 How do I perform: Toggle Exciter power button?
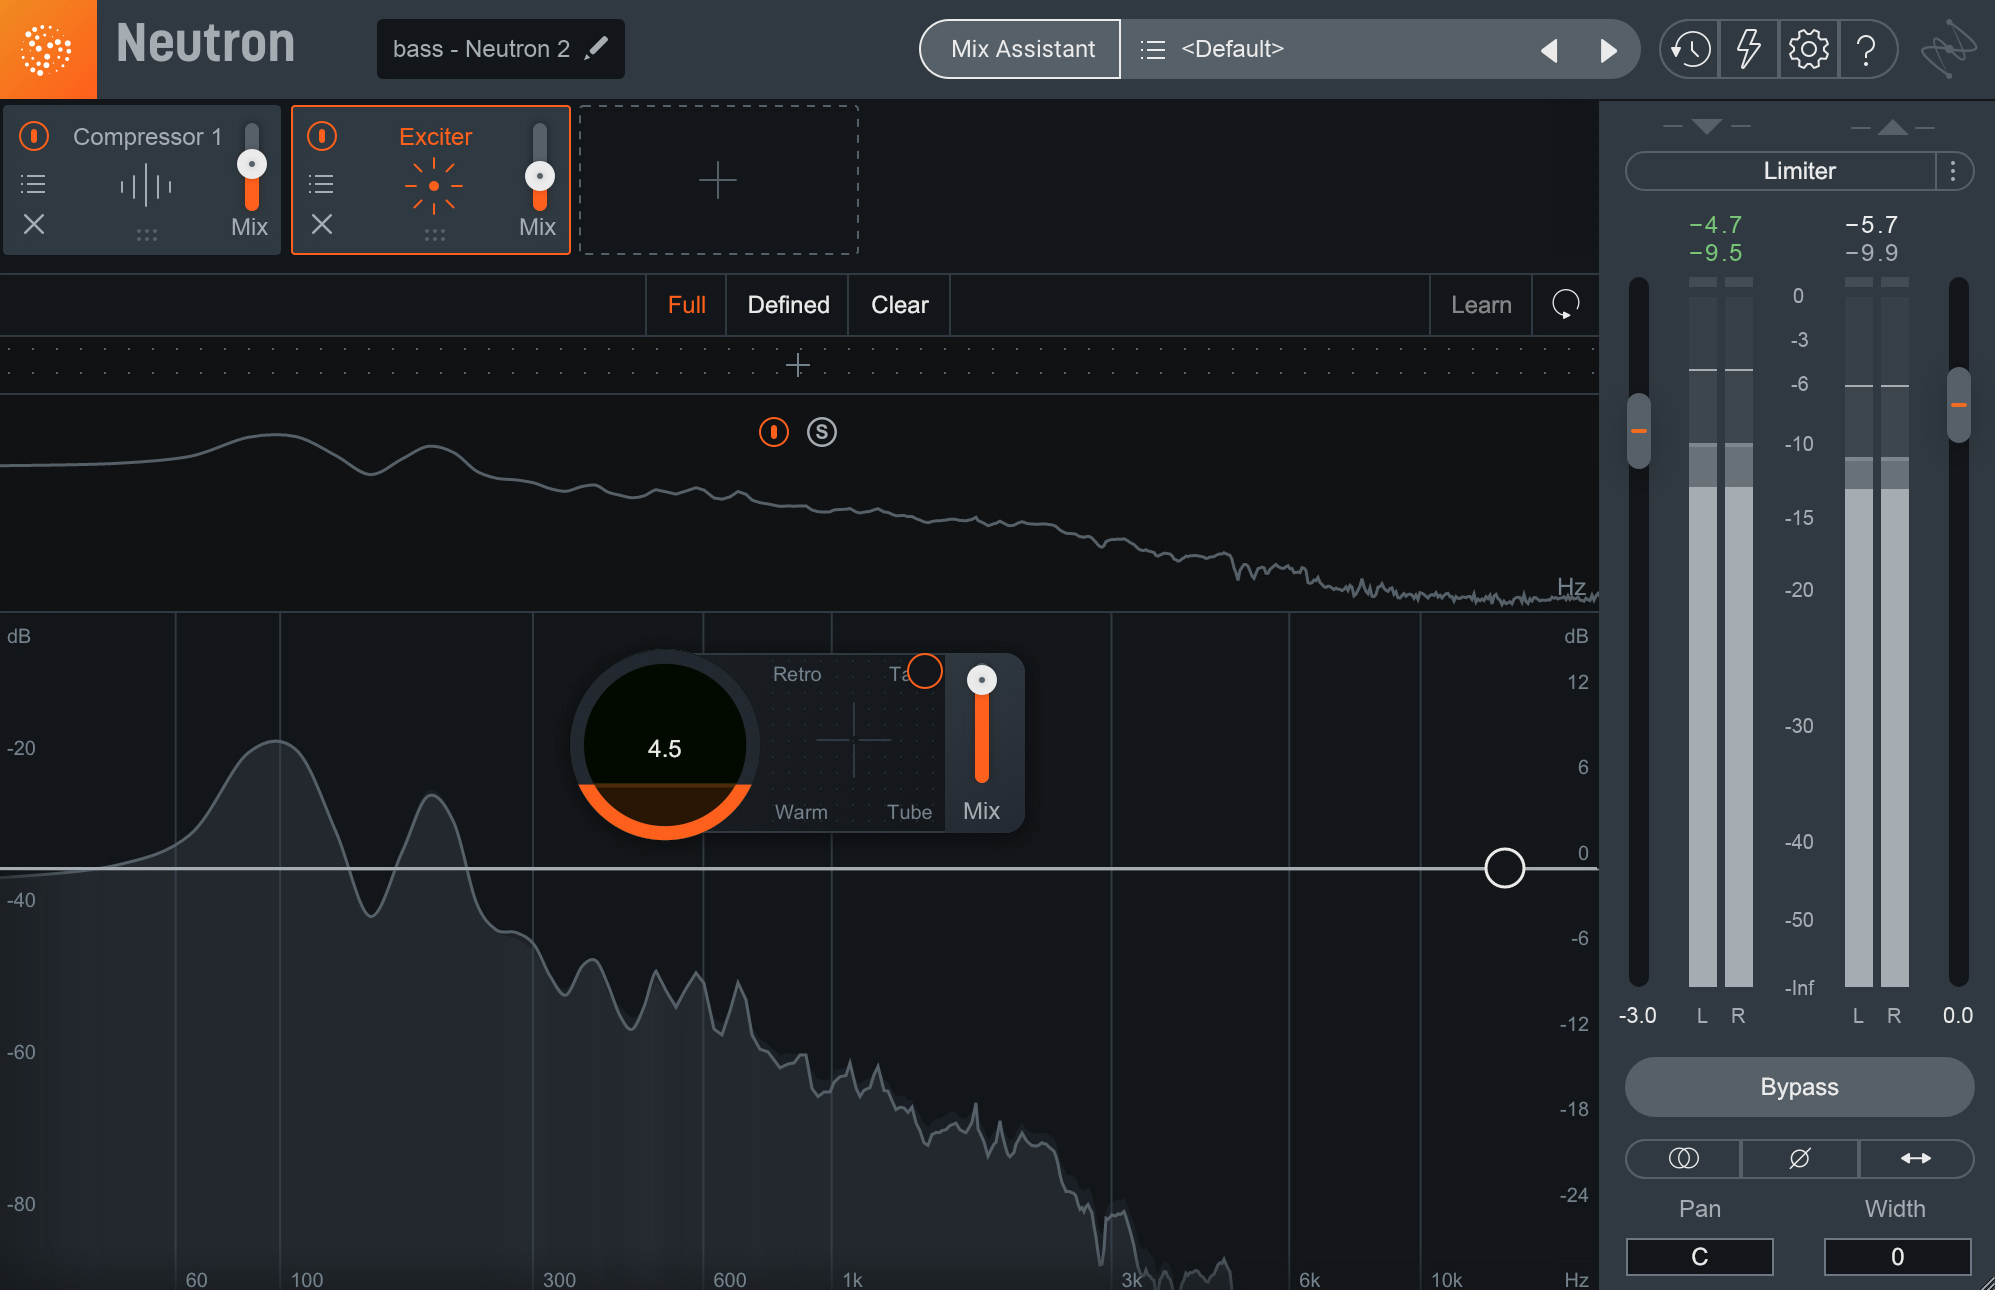pos(322,136)
